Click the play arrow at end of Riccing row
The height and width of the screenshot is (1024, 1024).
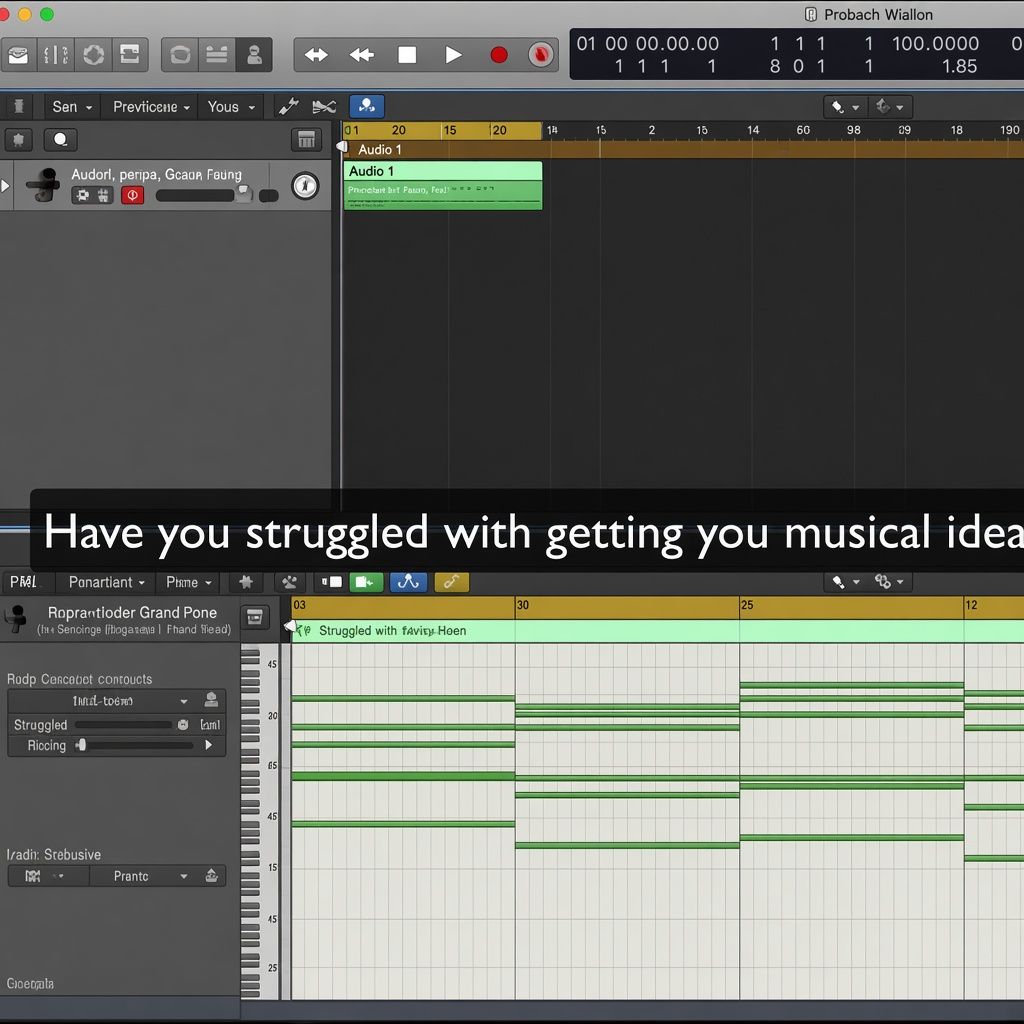[x=209, y=745]
